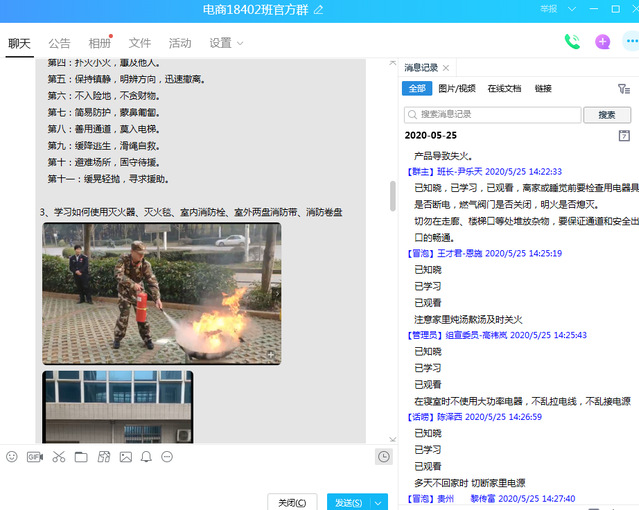Open the circled ellipsis extras icon
Viewport: 639px width, 510px height.
pyautogui.click(x=167, y=457)
